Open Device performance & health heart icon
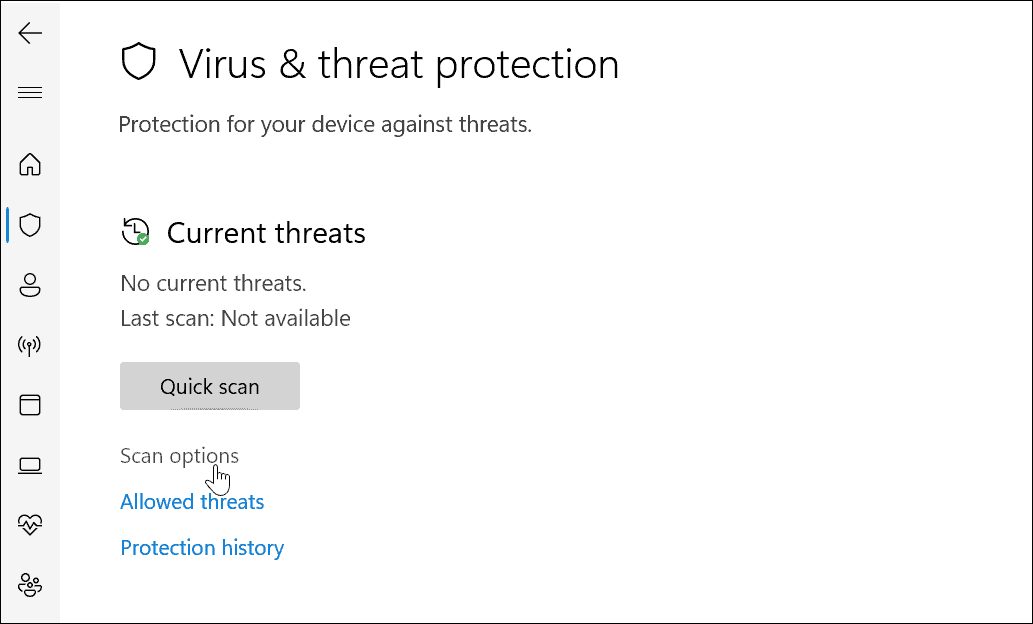This screenshot has height=624, width=1033. coord(30,524)
